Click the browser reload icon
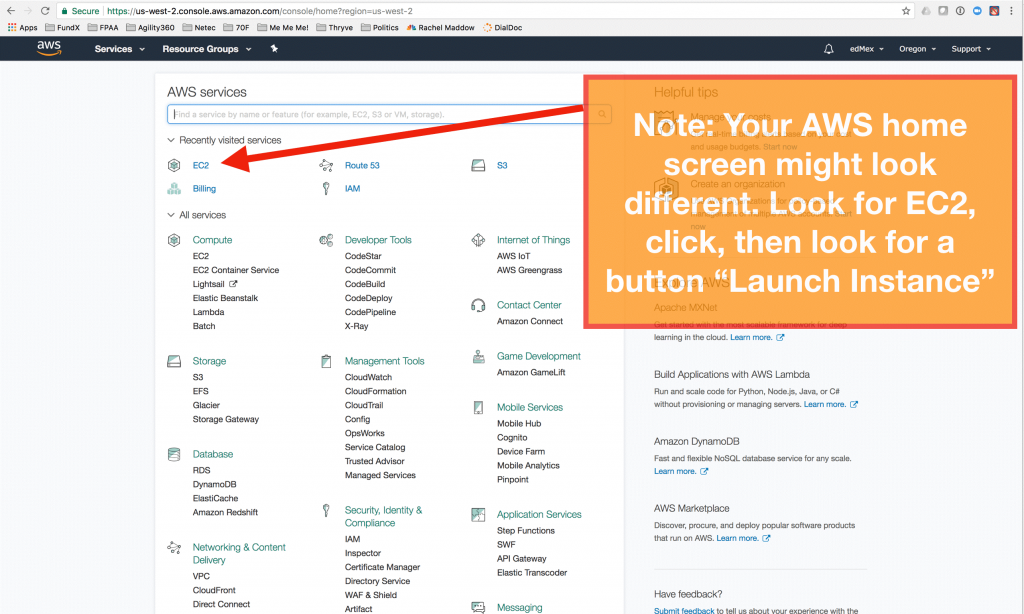The height and width of the screenshot is (614, 1024). pos(45,11)
